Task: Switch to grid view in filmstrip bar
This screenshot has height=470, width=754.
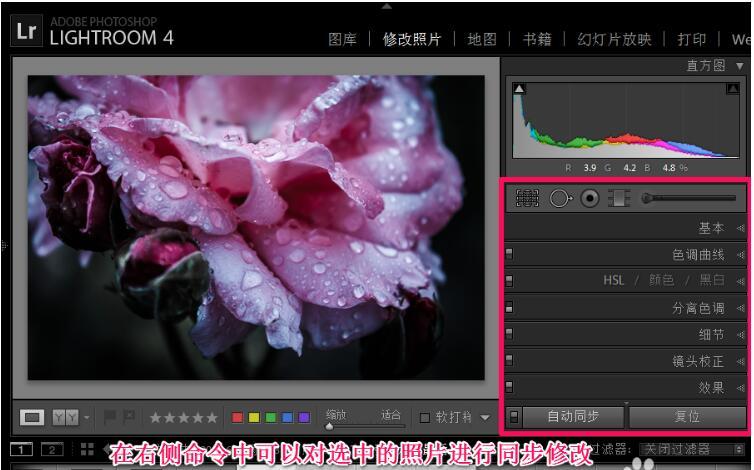Action: [87, 449]
